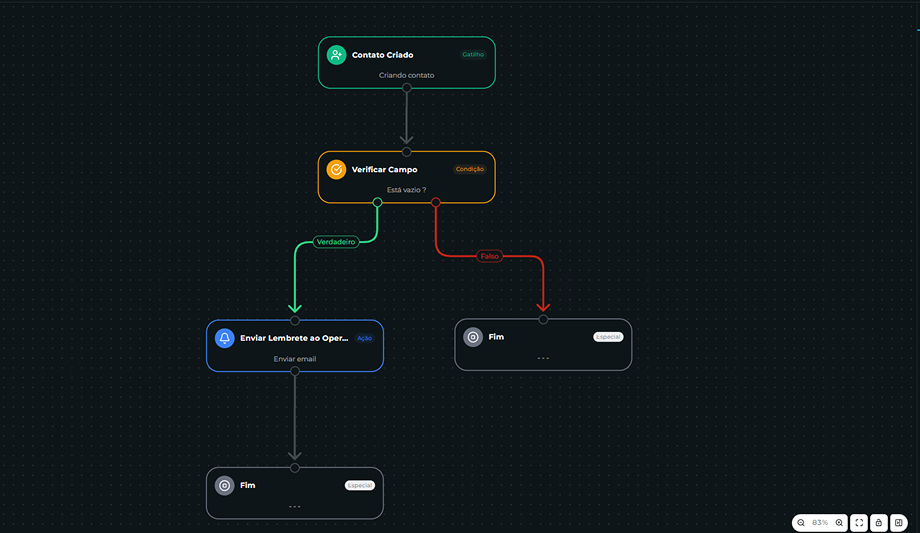Click the bell icon on Enviar Lembrete node

[x=225, y=338]
